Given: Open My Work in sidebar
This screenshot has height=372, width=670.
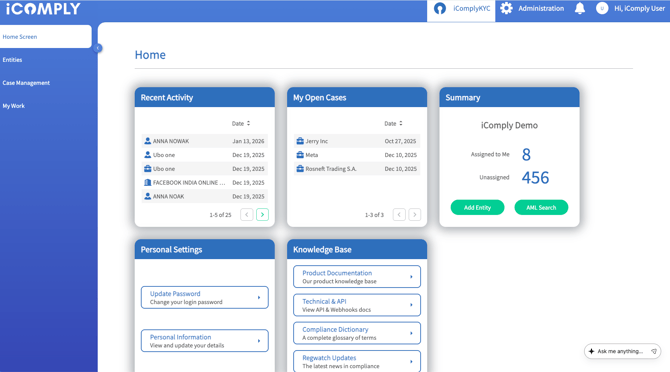Looking at the screenshot, I should (x=14, y=106).
